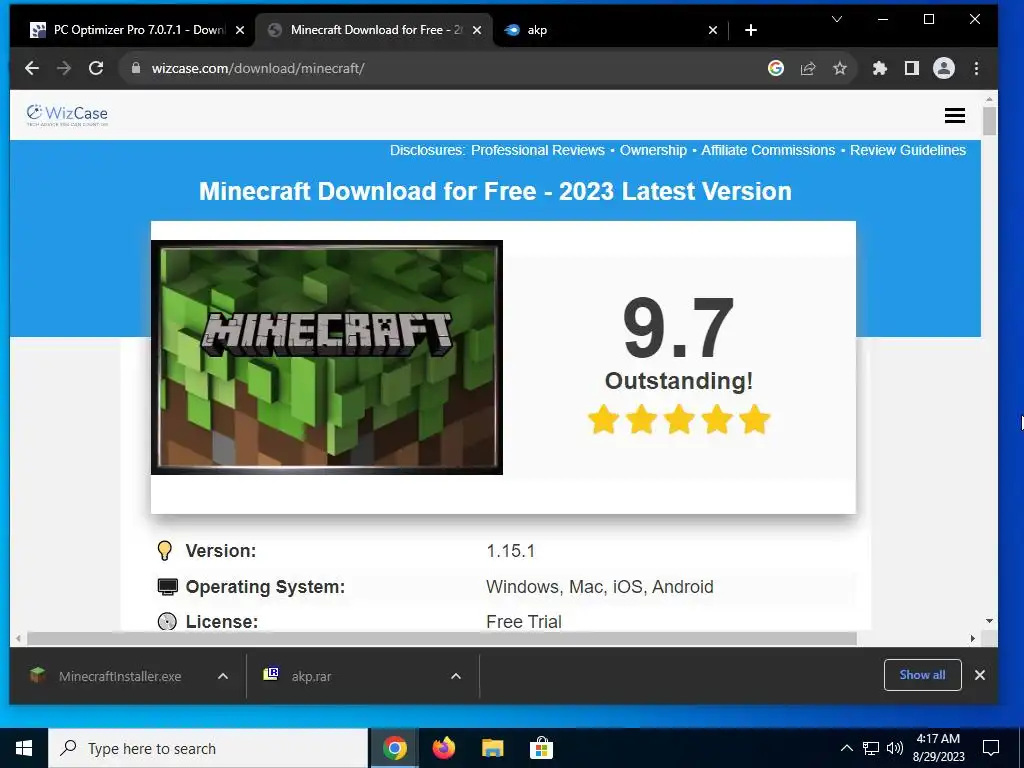This screenshot has height=768, width=1024.
Task: Go back to the previous page
Action: [32, 68]
